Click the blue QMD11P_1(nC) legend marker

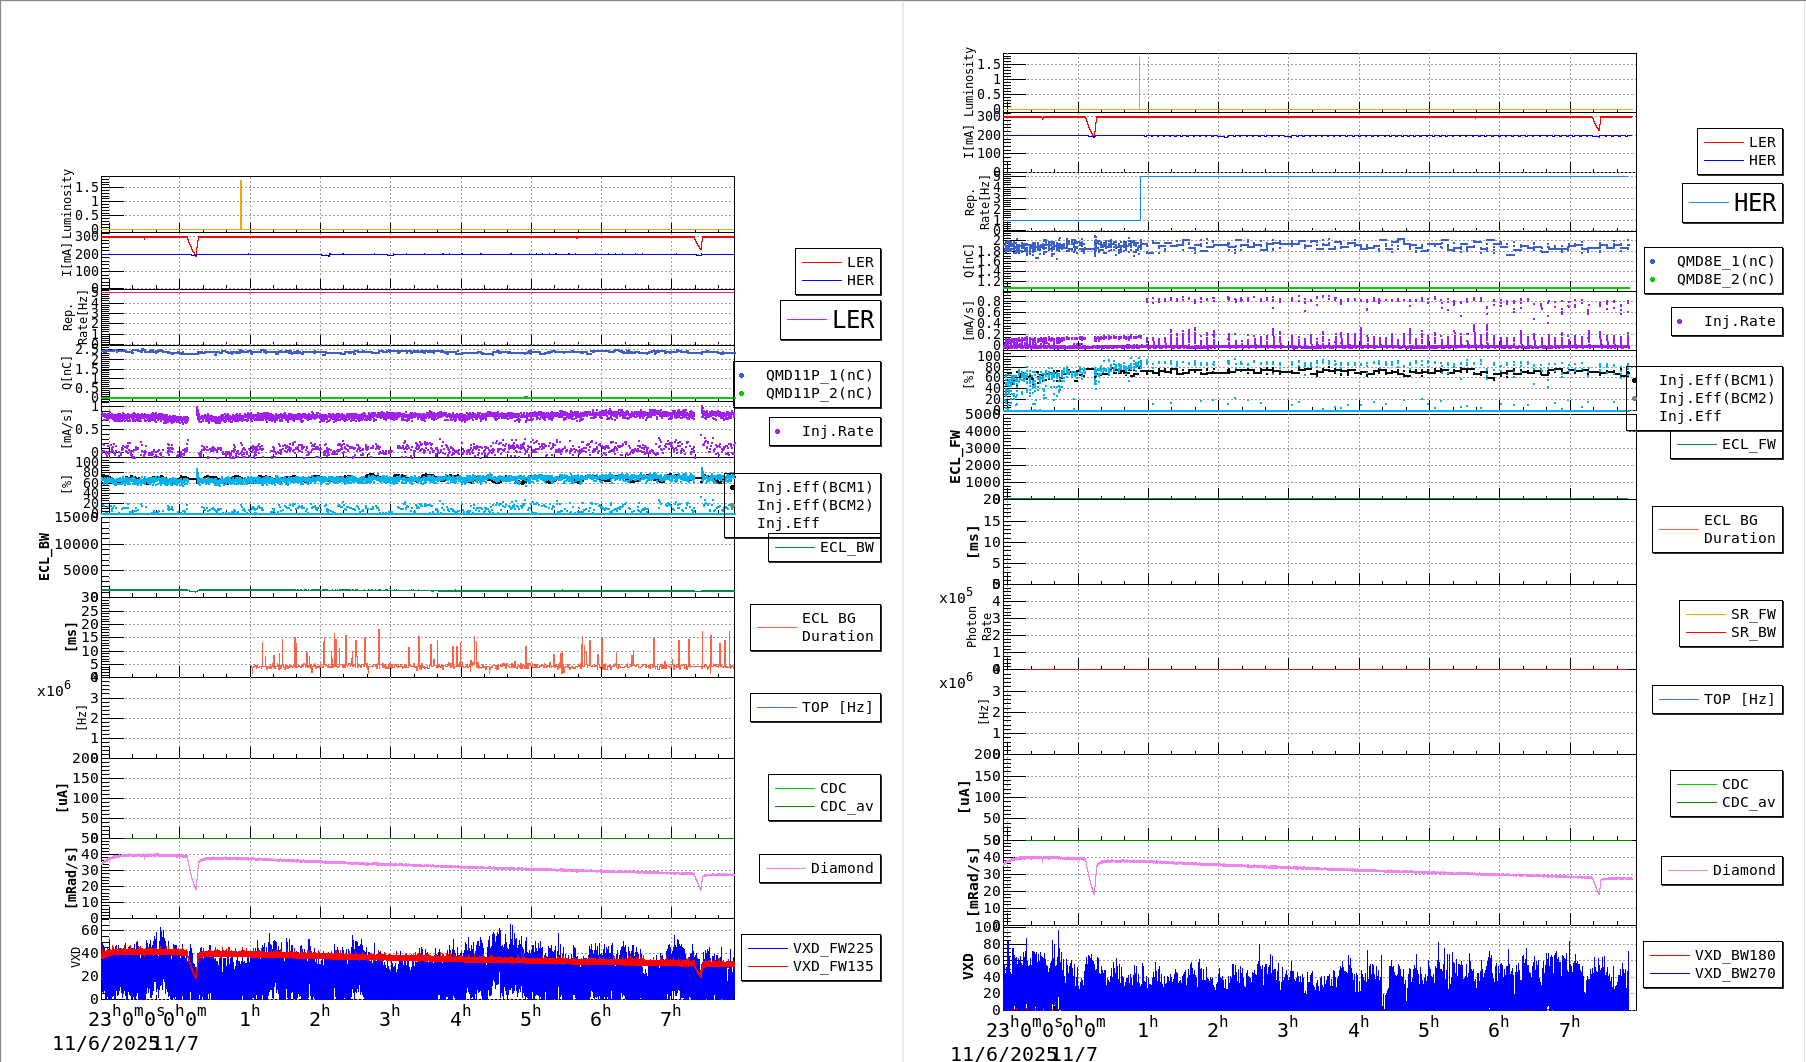[741, 376]
